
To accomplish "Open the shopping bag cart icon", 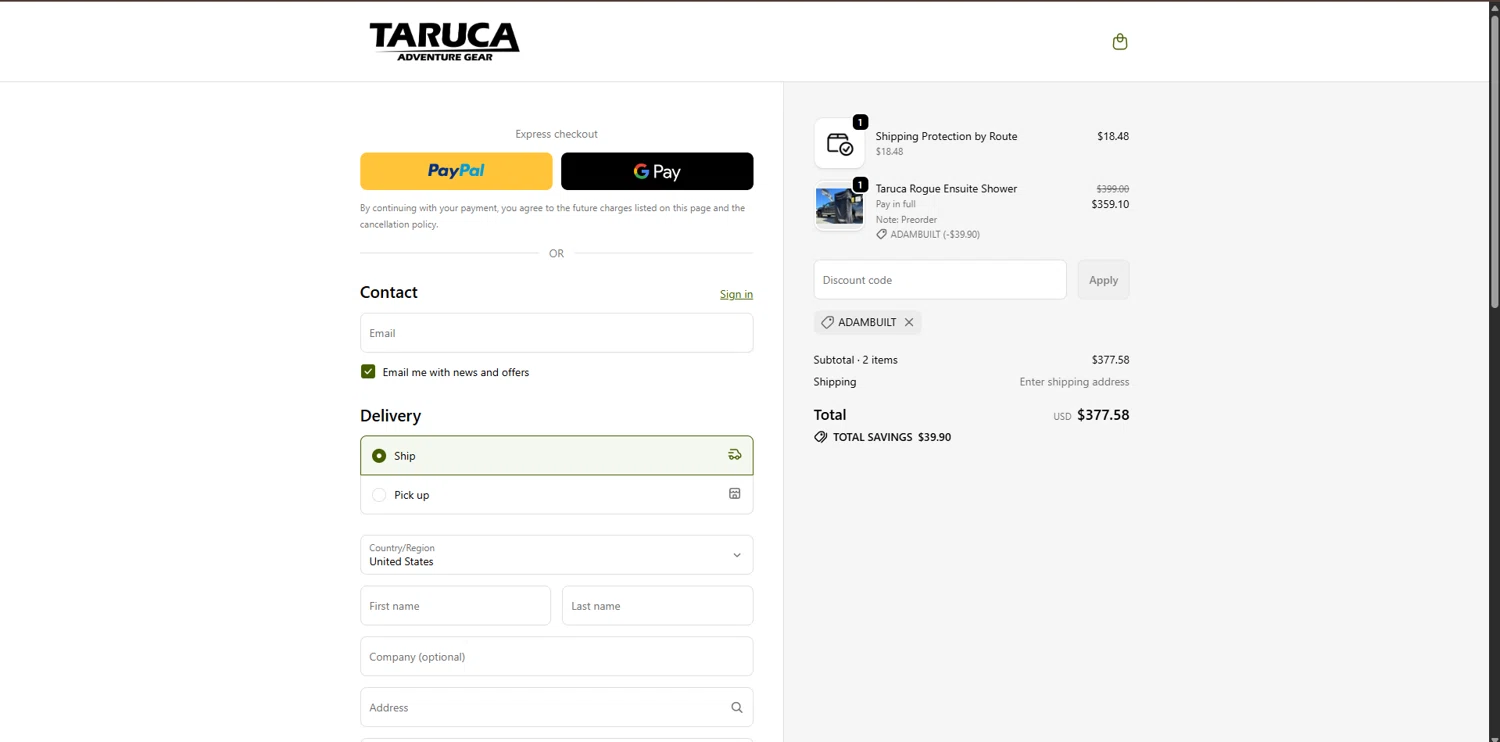I will pos(1120,41).
